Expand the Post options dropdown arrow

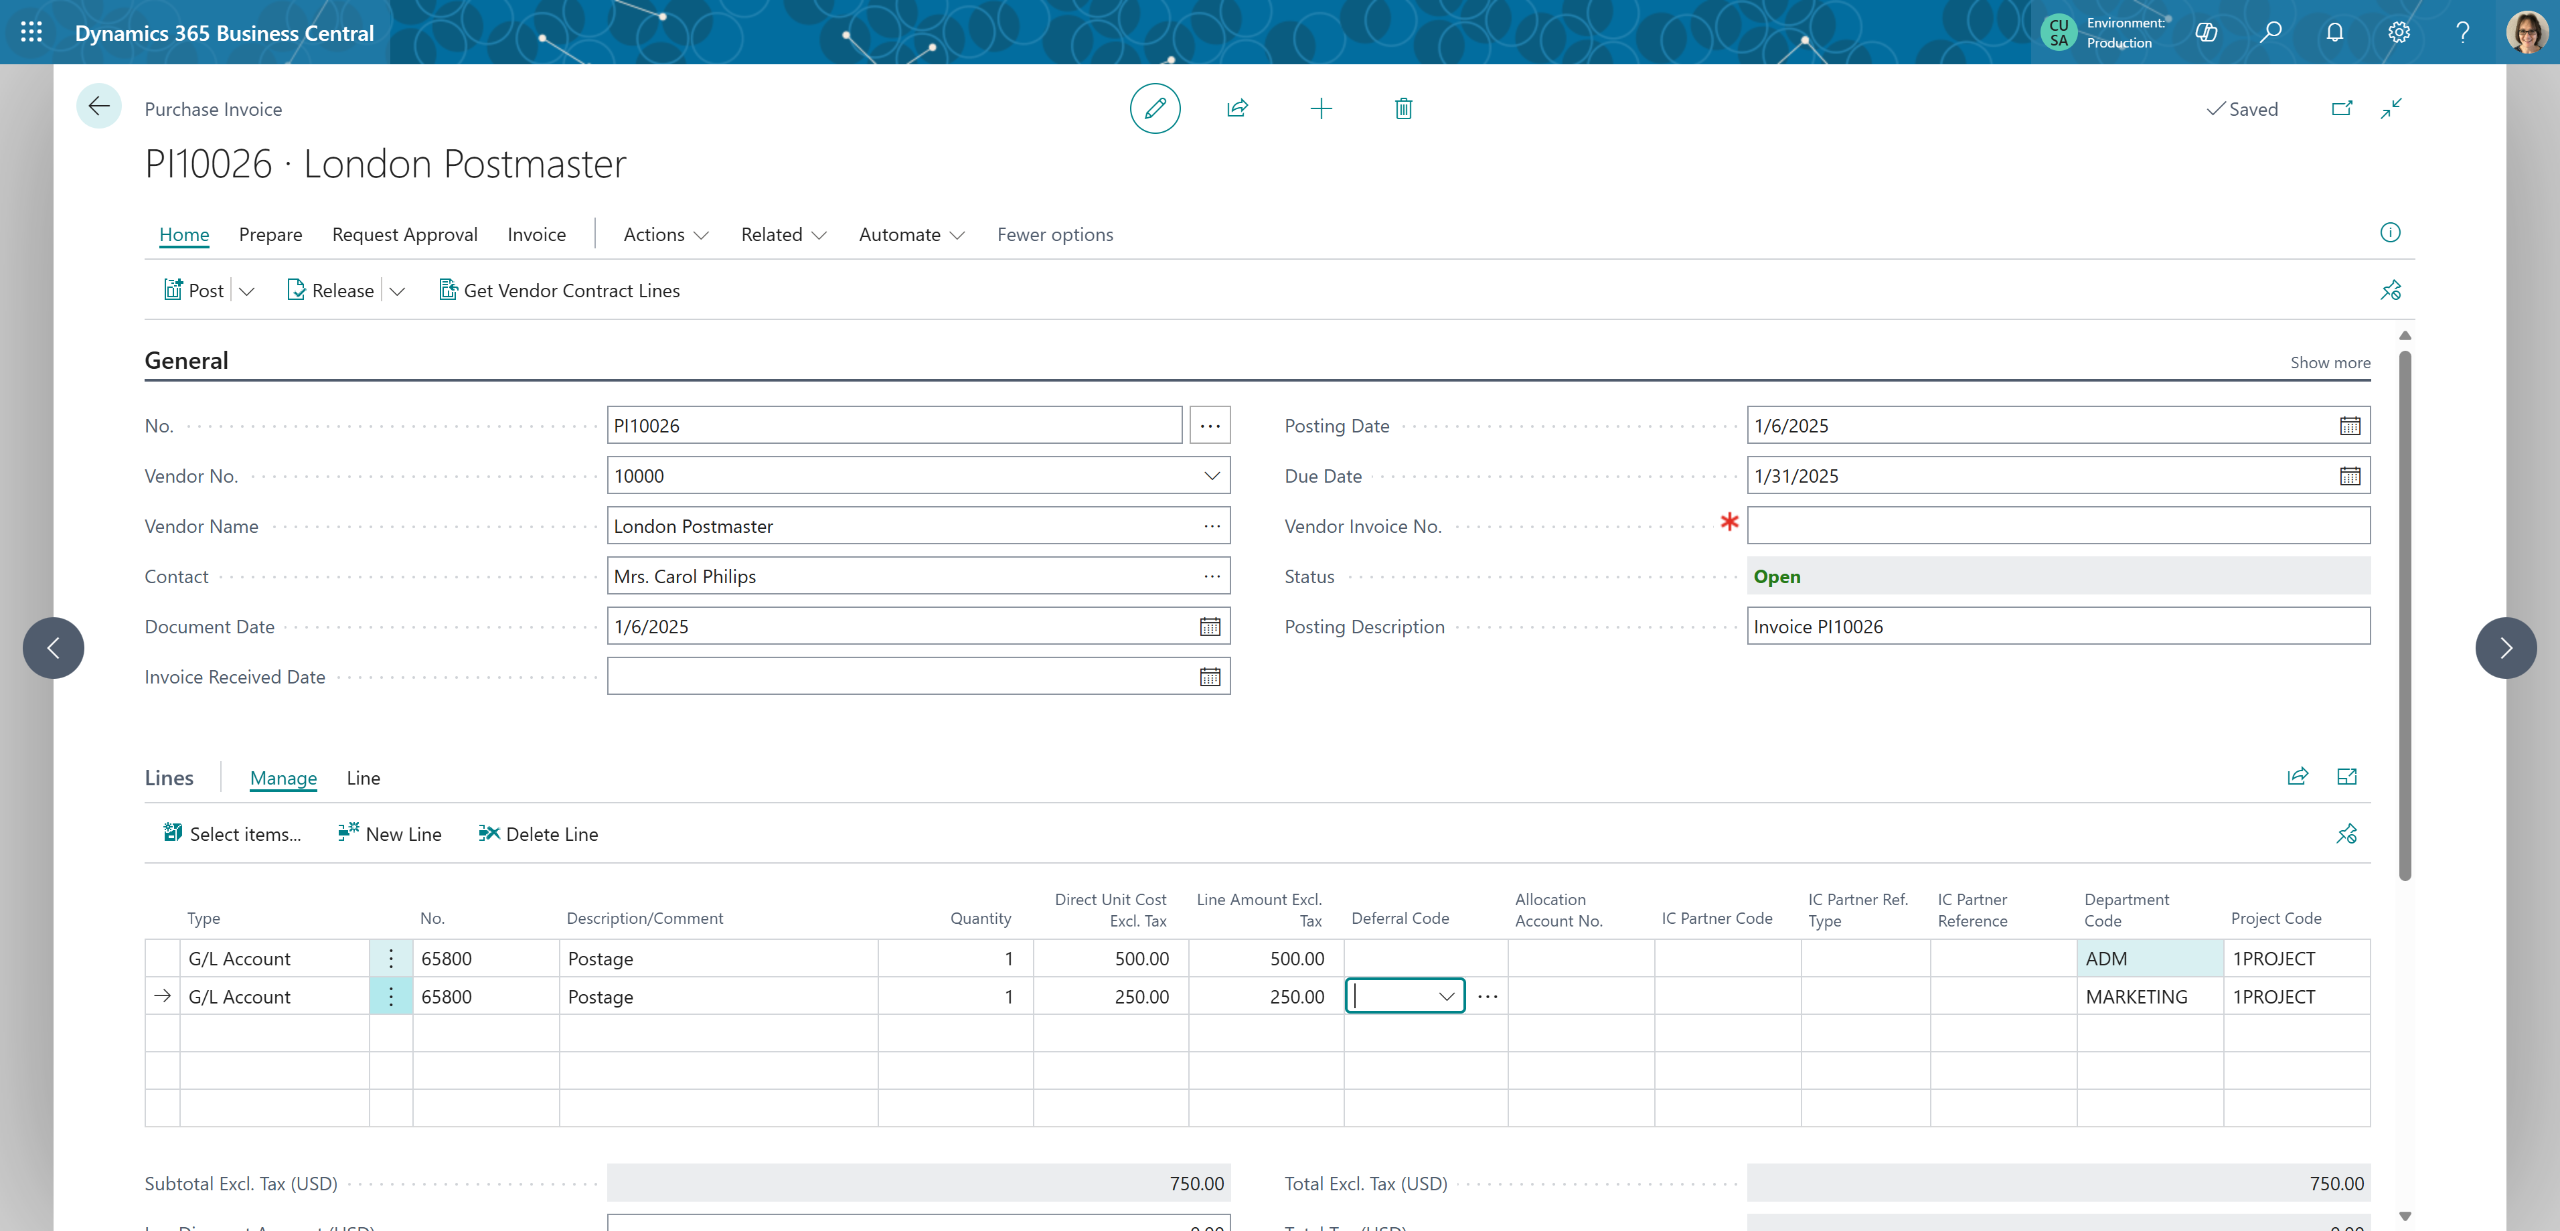pos(247,291)
